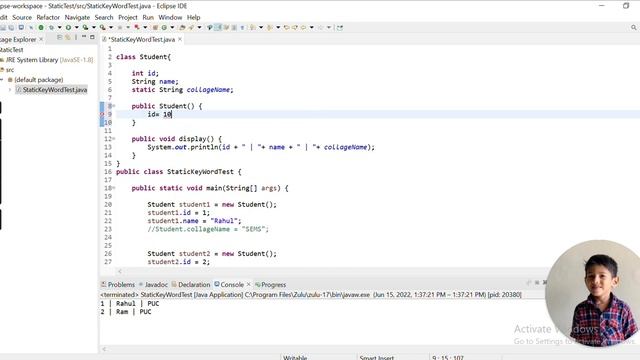Open Package Explorer View Menu dots

point(76,38)
